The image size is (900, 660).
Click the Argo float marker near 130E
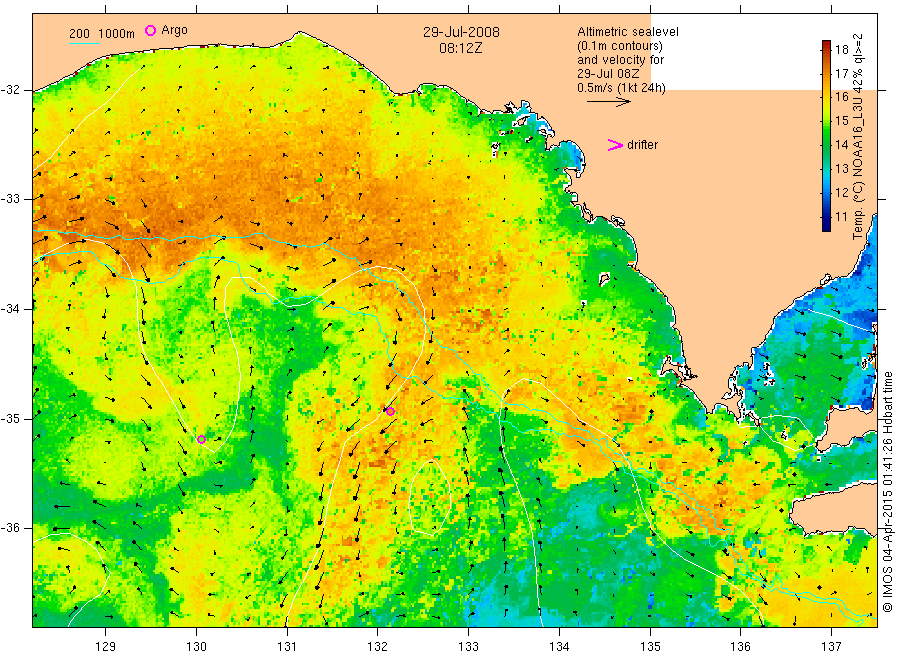point(201,440)
